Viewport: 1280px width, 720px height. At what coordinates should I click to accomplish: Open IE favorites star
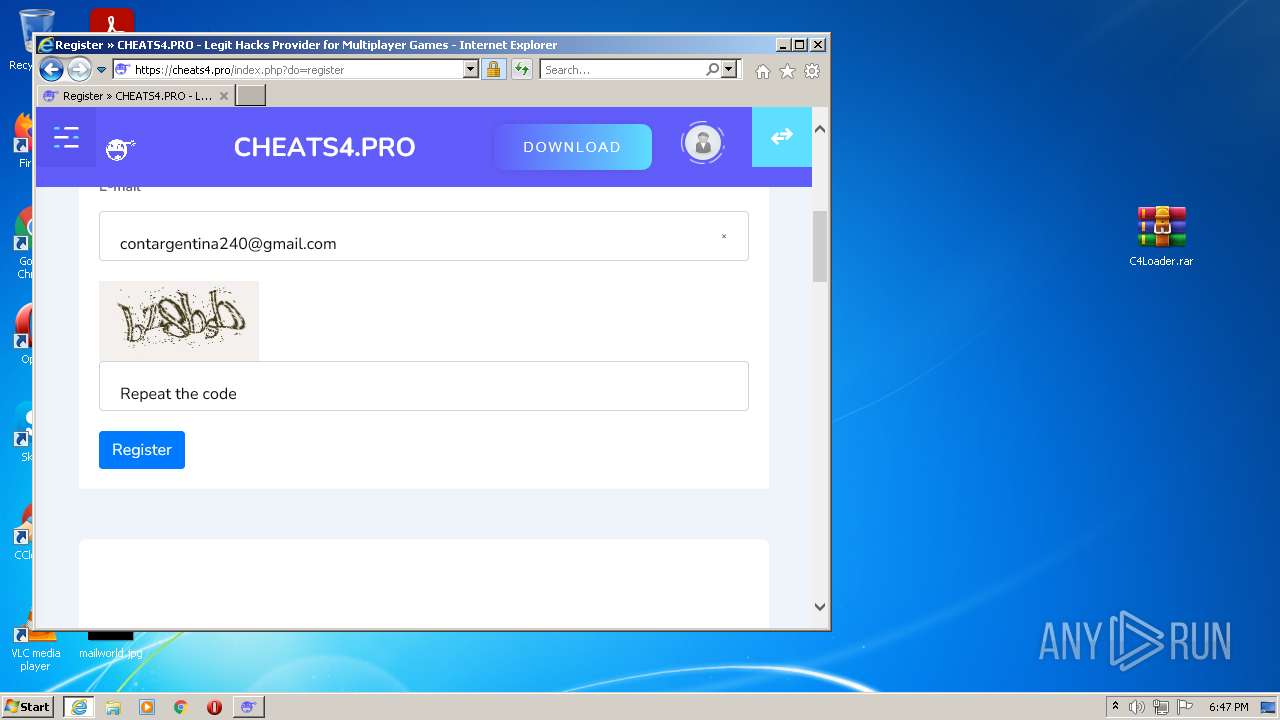(x=787, y=71)
